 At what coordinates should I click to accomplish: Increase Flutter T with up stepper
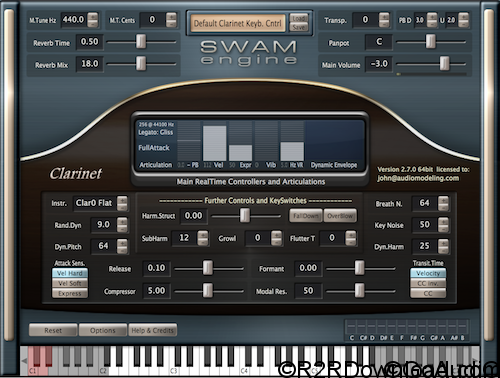[351, 234]
